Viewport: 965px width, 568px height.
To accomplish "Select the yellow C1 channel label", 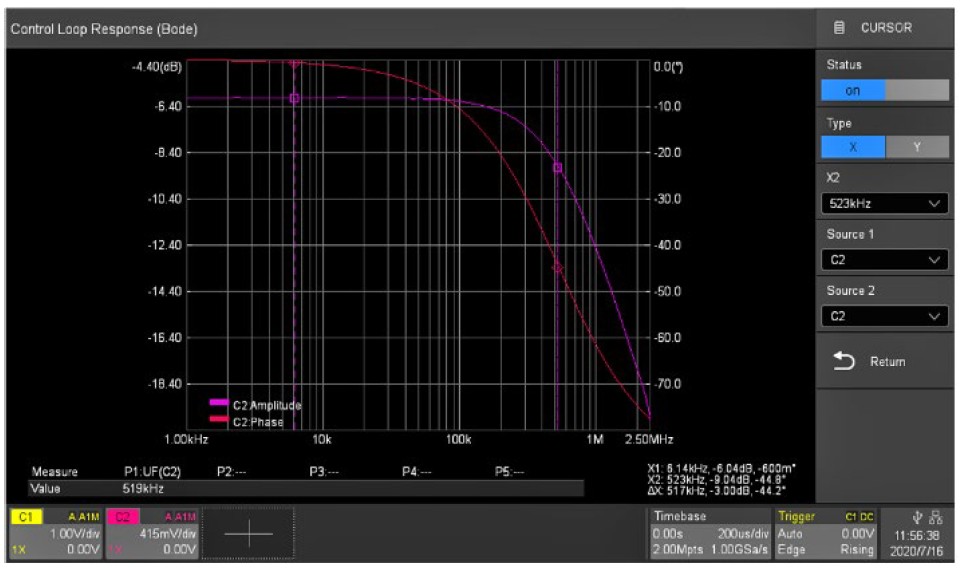I will [22, 517].
